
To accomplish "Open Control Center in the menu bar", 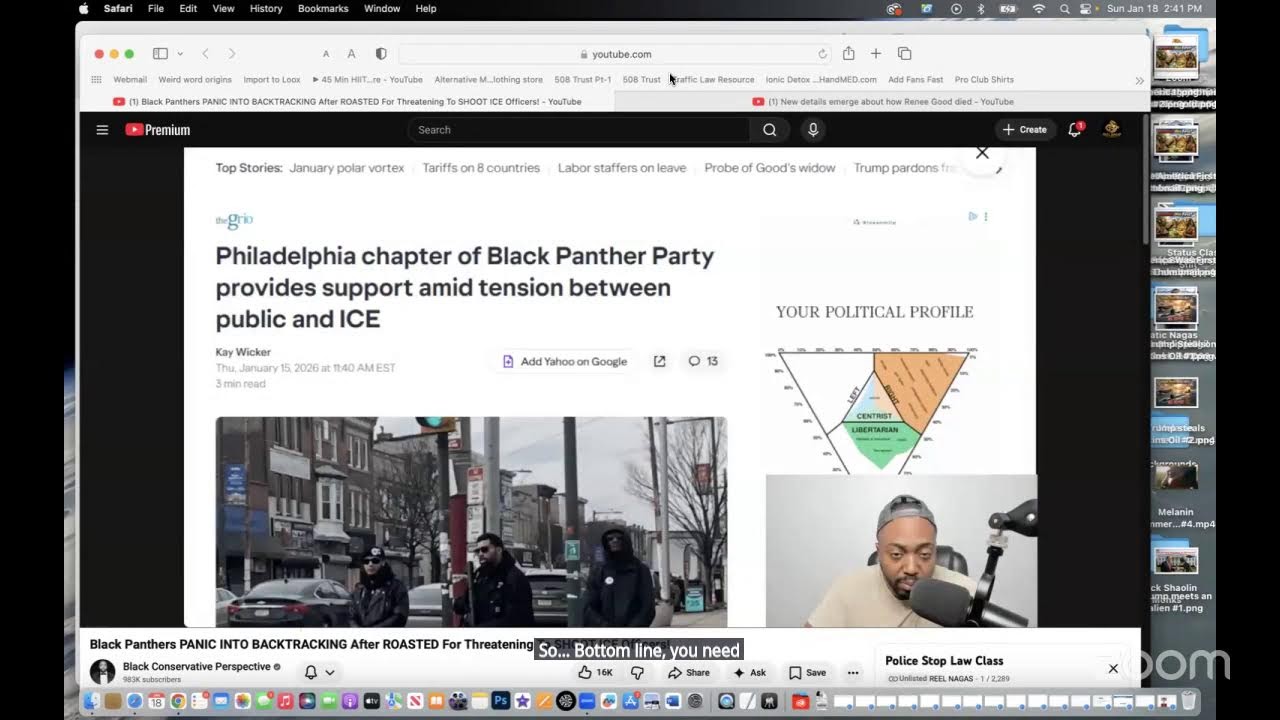I will [1087, 9].
